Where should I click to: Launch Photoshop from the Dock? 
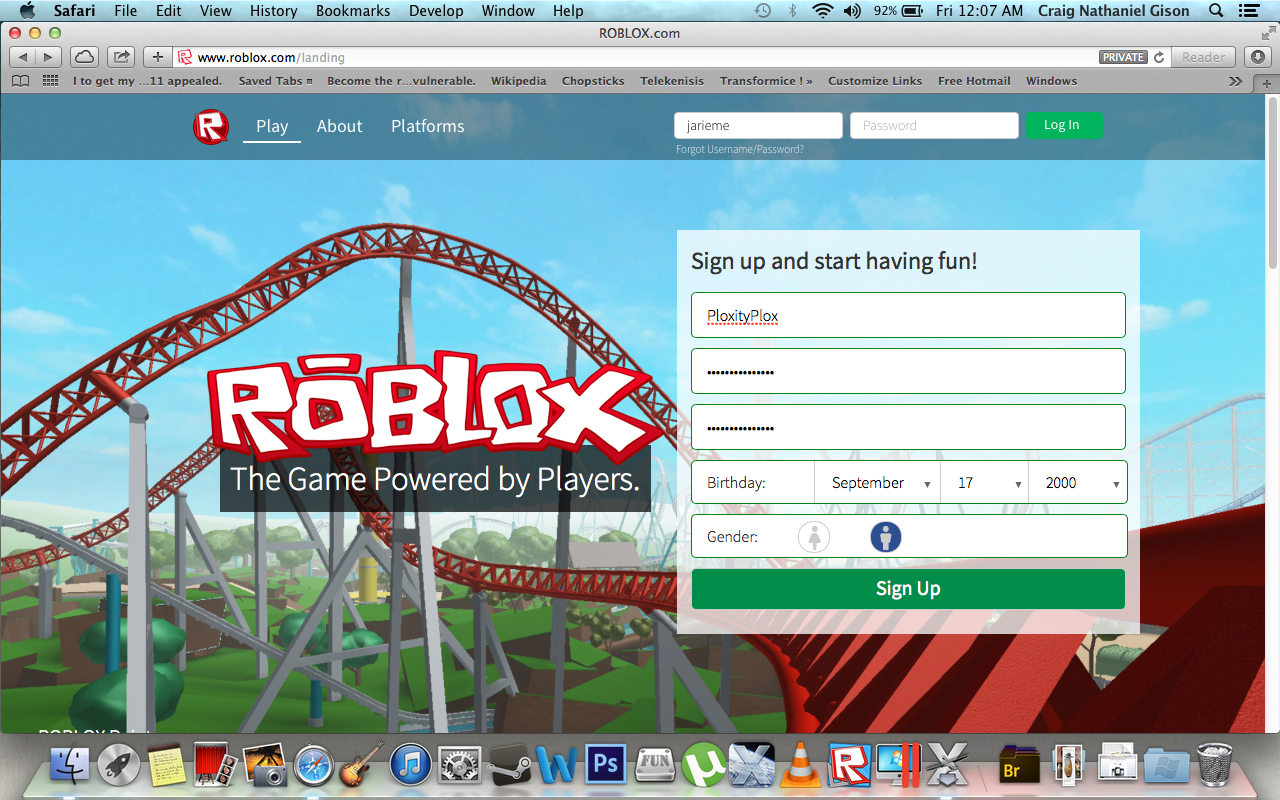pos(605,765)
